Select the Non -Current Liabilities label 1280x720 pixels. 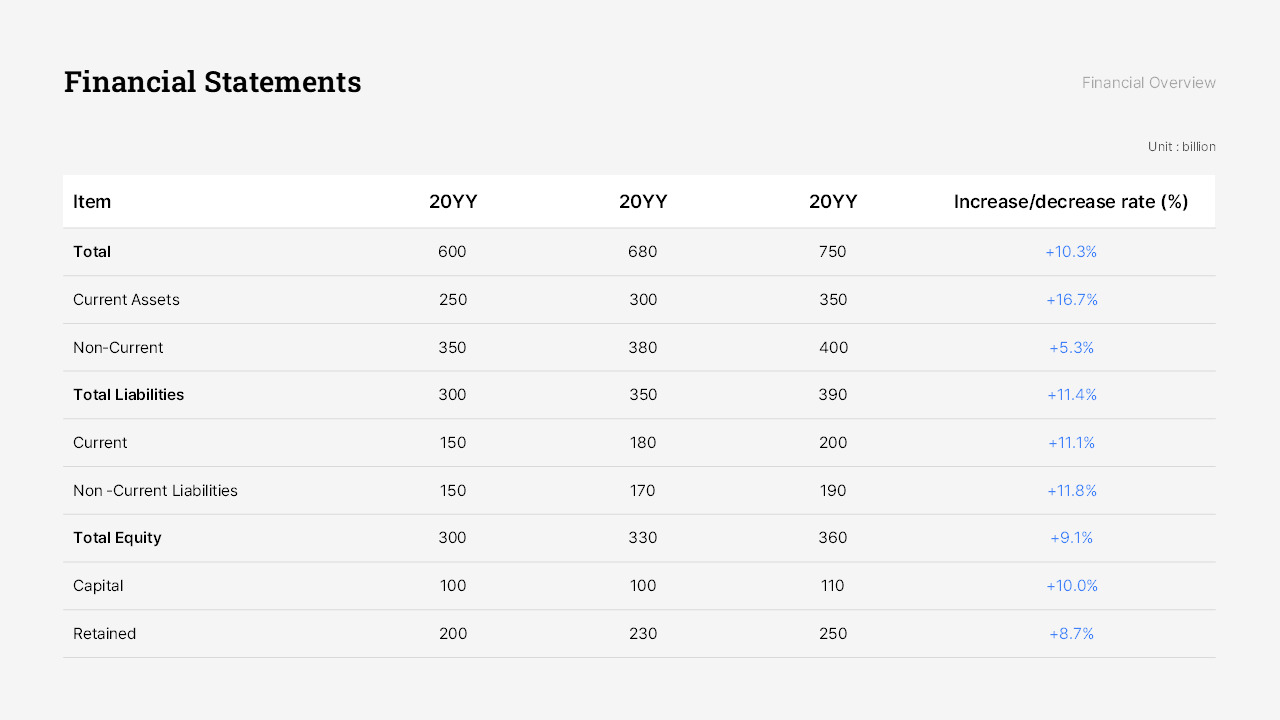155,491
